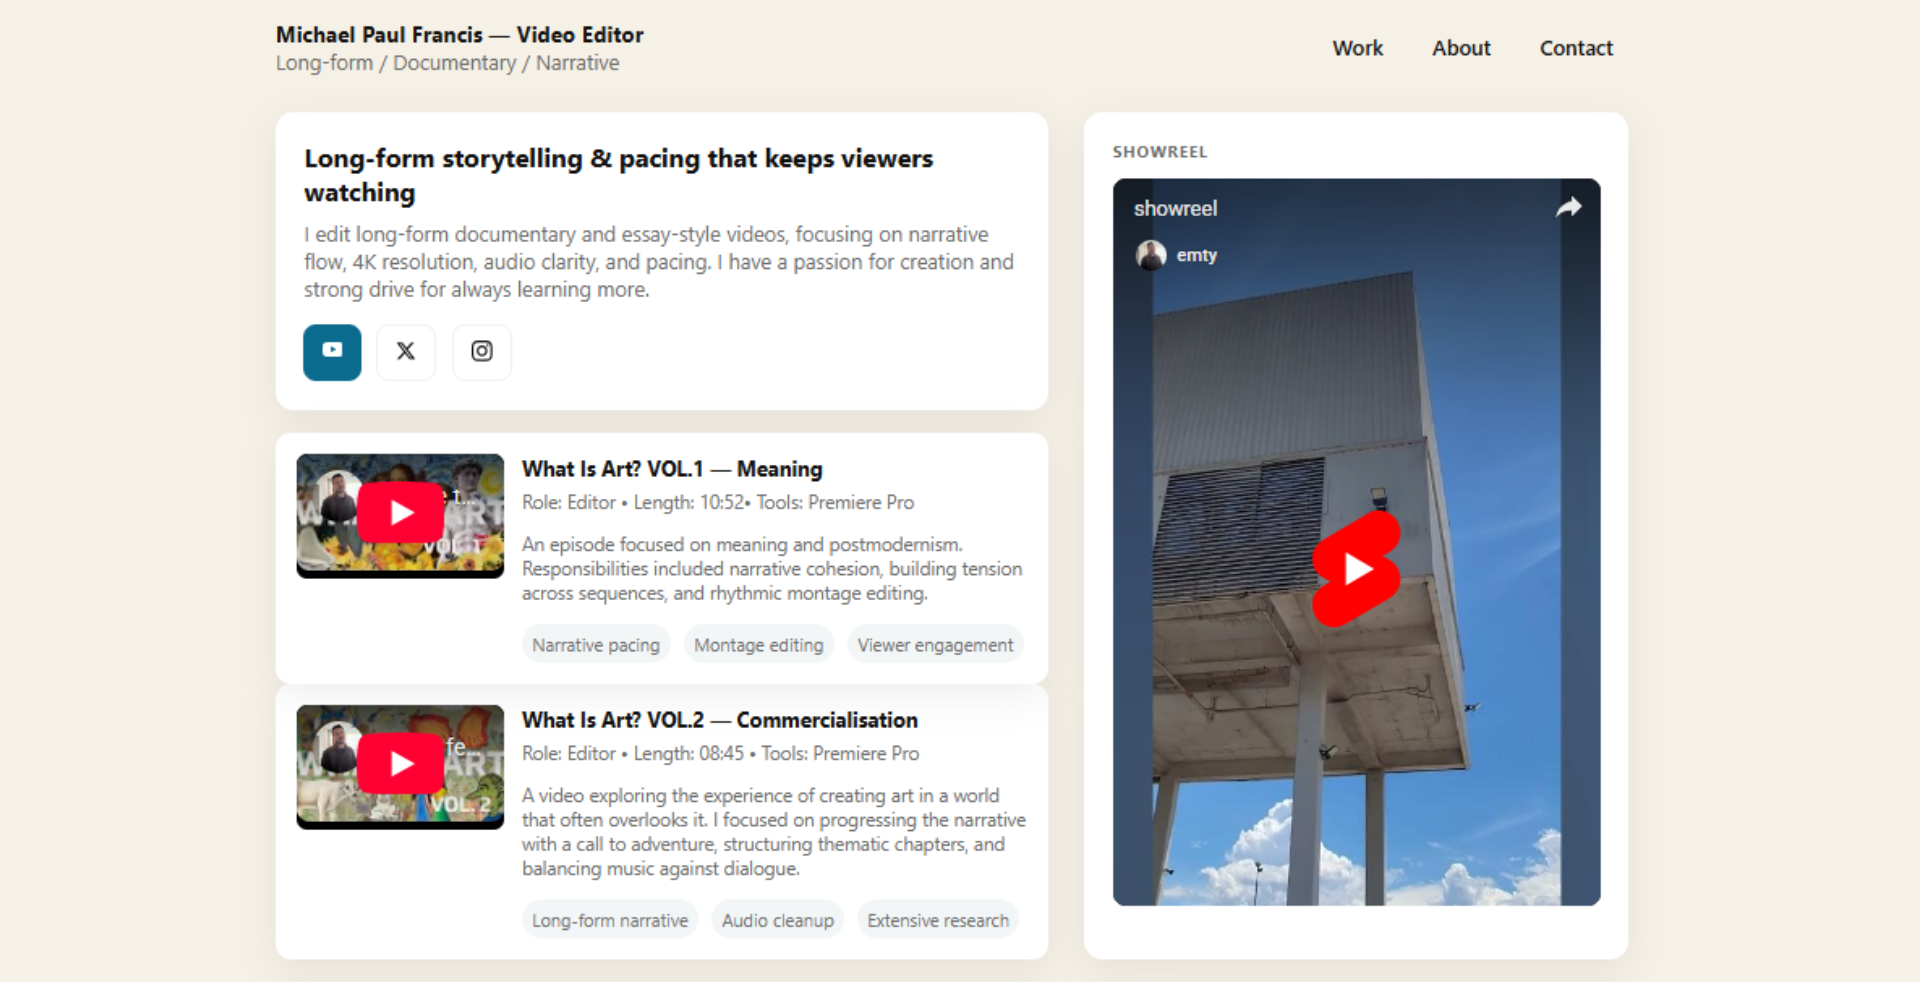Open the X (Twitter) social icon

click(405, 352)
